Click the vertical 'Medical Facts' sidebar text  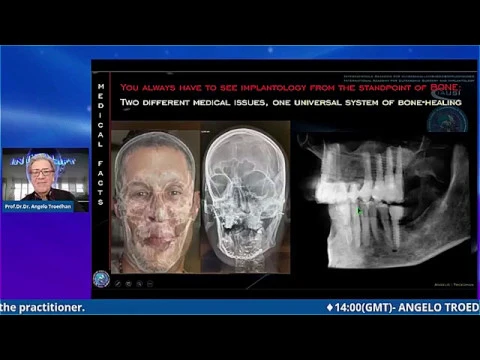[x=101, y=144]
